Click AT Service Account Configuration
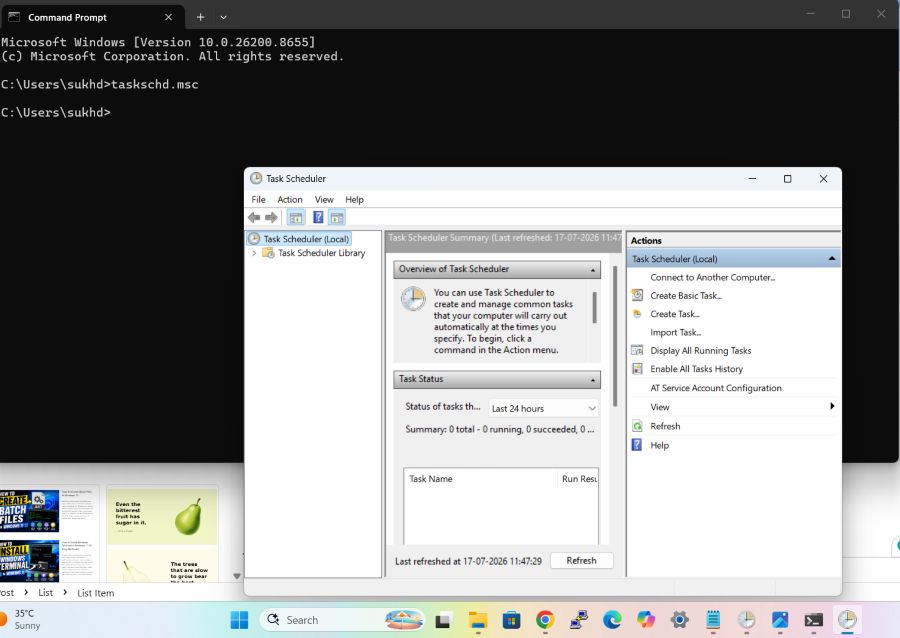 [x=716, y=388]
